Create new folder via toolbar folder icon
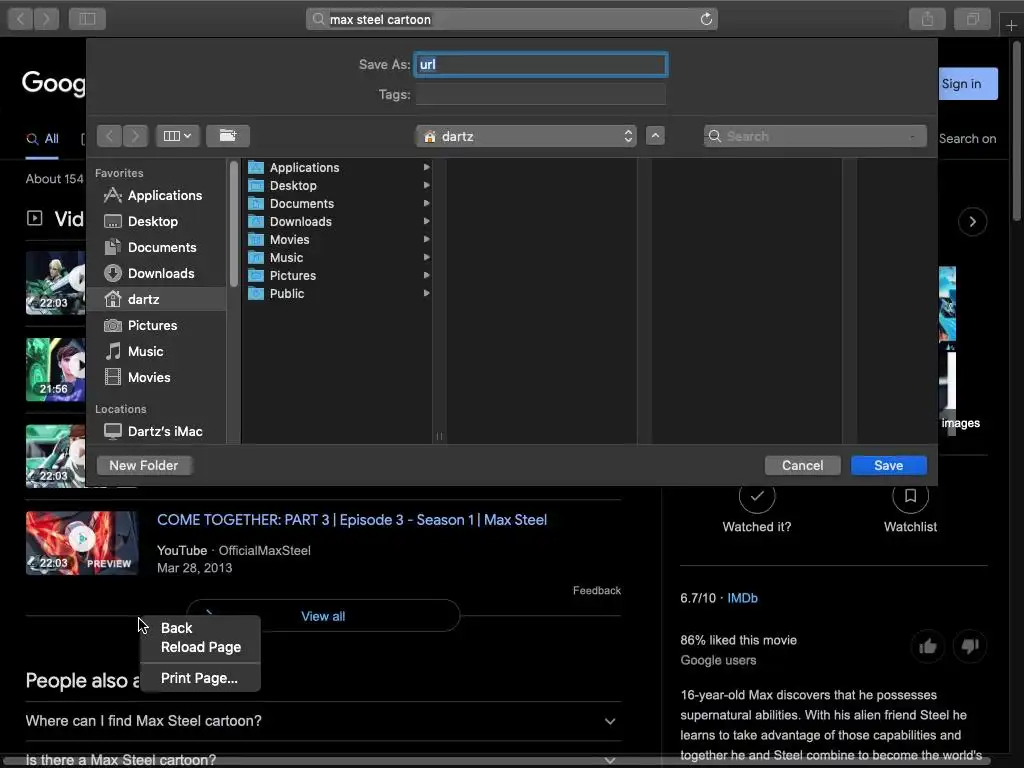 (x=228, y=136)
